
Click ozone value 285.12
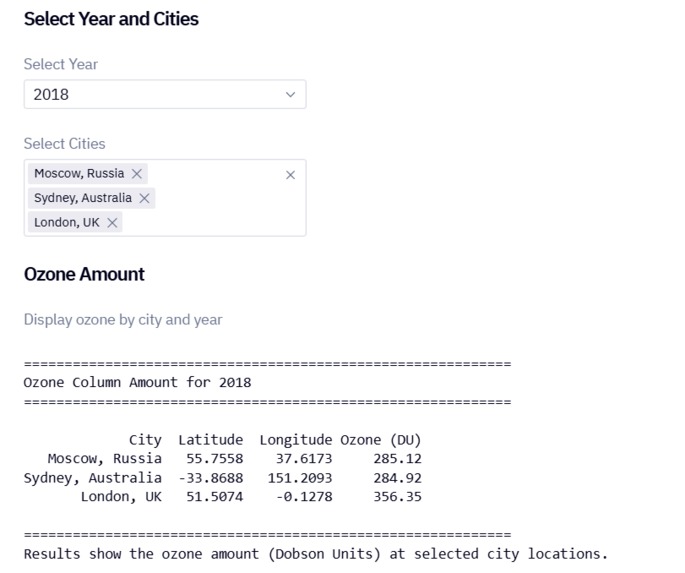pyautogui.click(x=397, y=459)
